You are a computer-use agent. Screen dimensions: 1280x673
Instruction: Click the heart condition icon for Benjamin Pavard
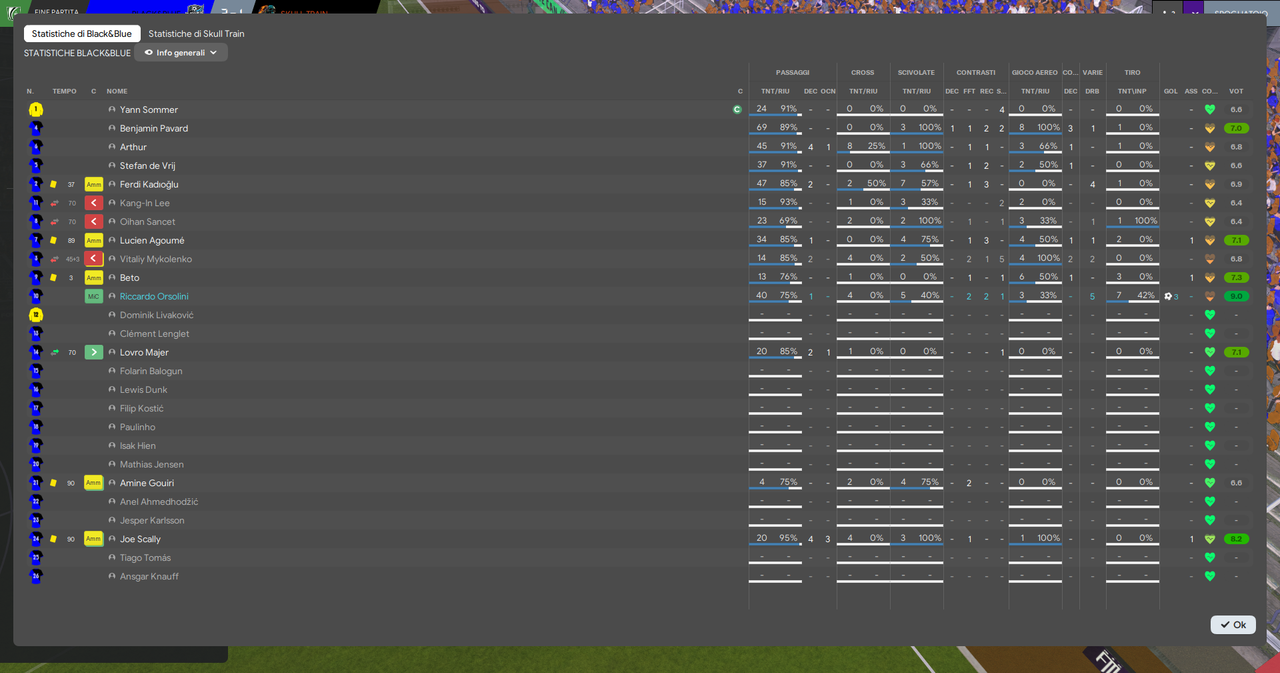pyautogui.click(x=1210, y=128)
